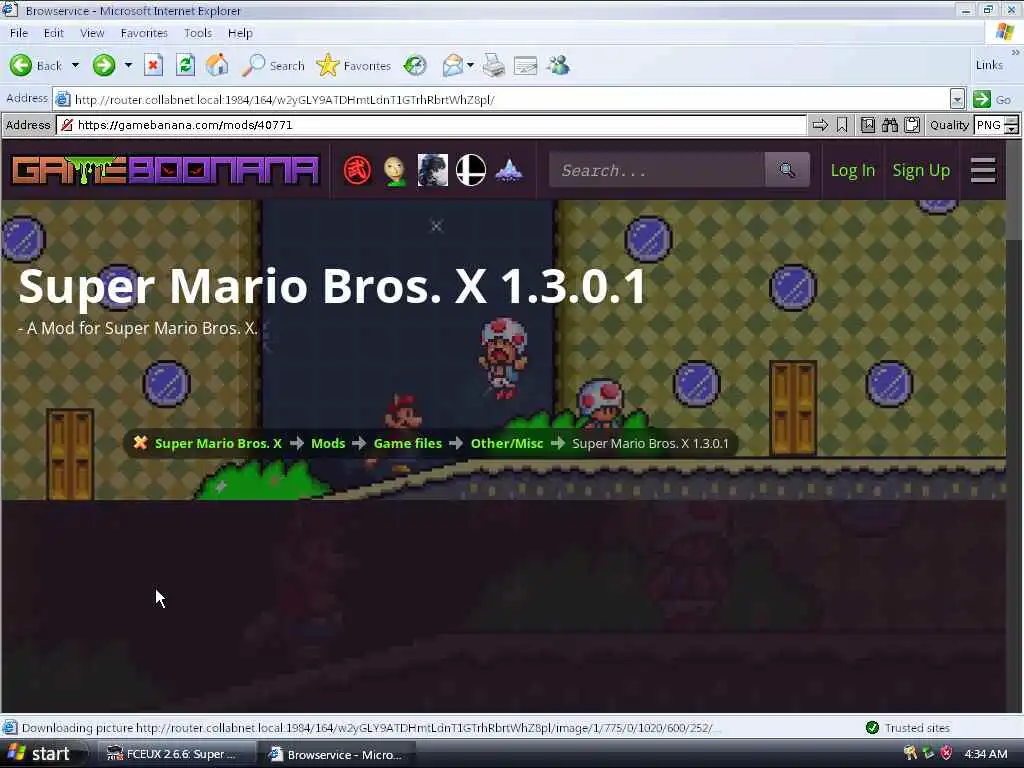This screenshot has height=768, width=1024.
Task: Click the X icon before Super Mario Bros. X breadcrumb
Action: click(x=140, y=443)
